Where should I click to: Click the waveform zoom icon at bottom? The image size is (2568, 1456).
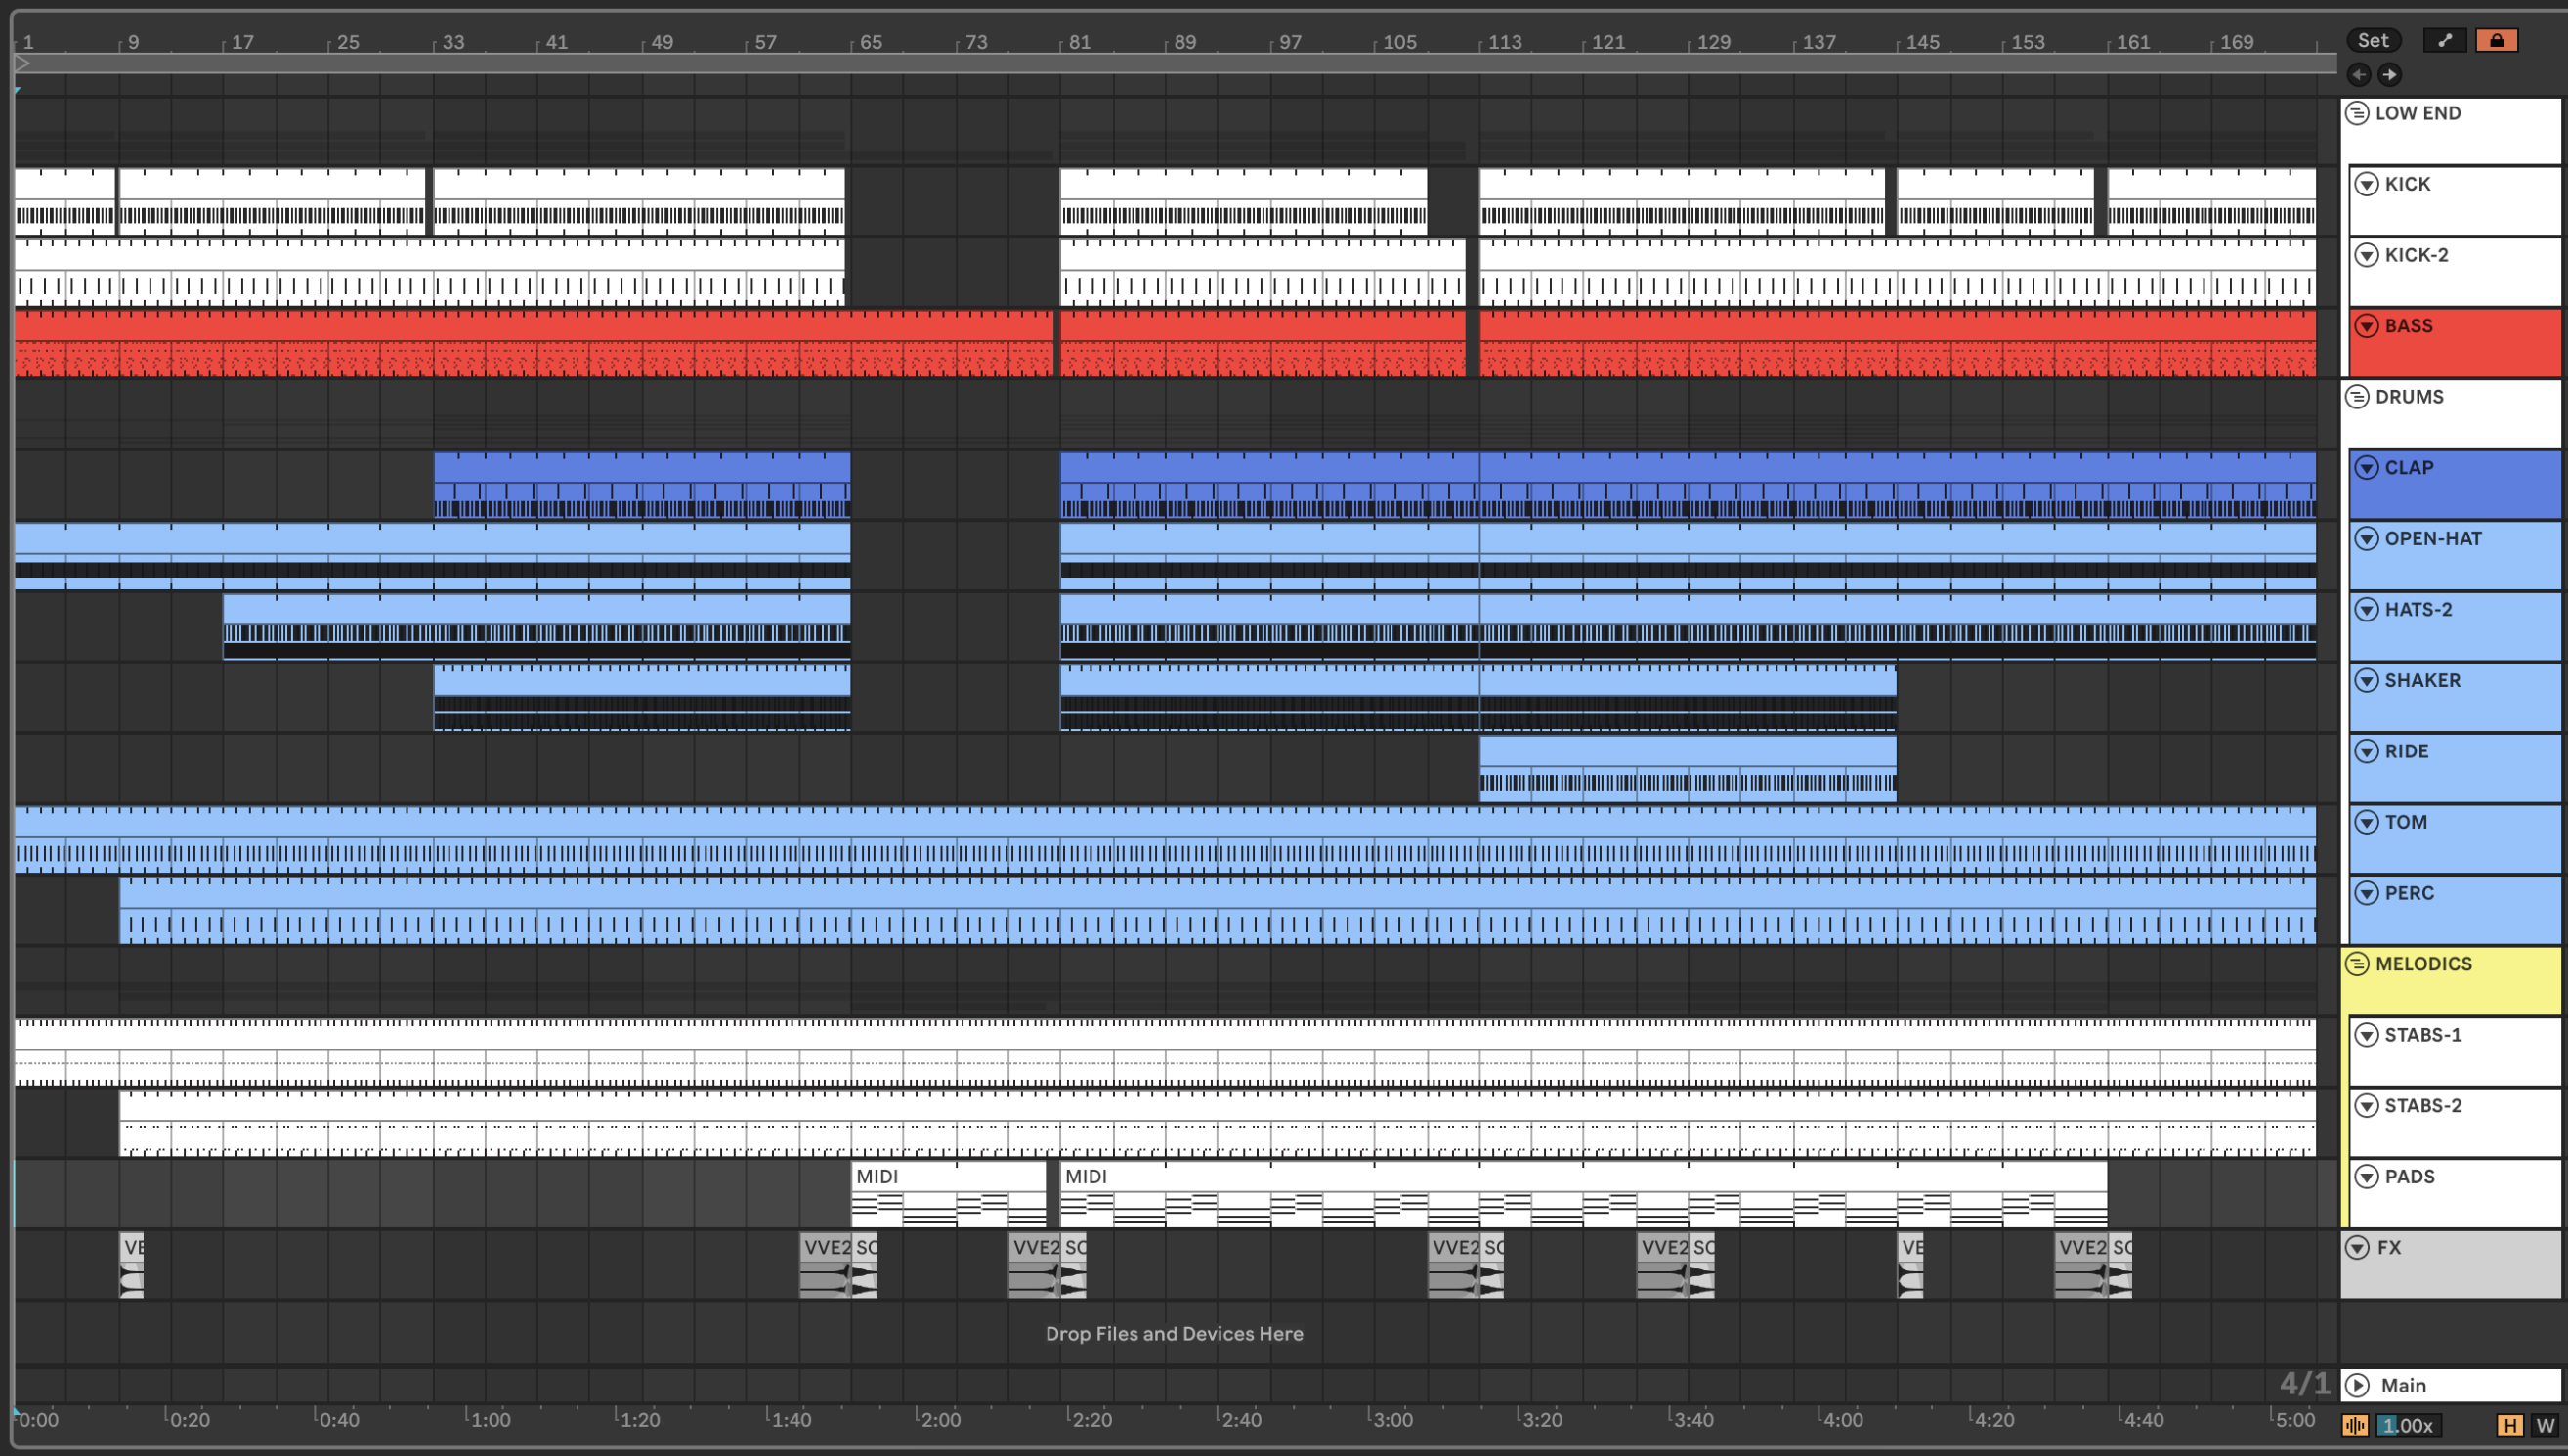coord(2355,1425)
